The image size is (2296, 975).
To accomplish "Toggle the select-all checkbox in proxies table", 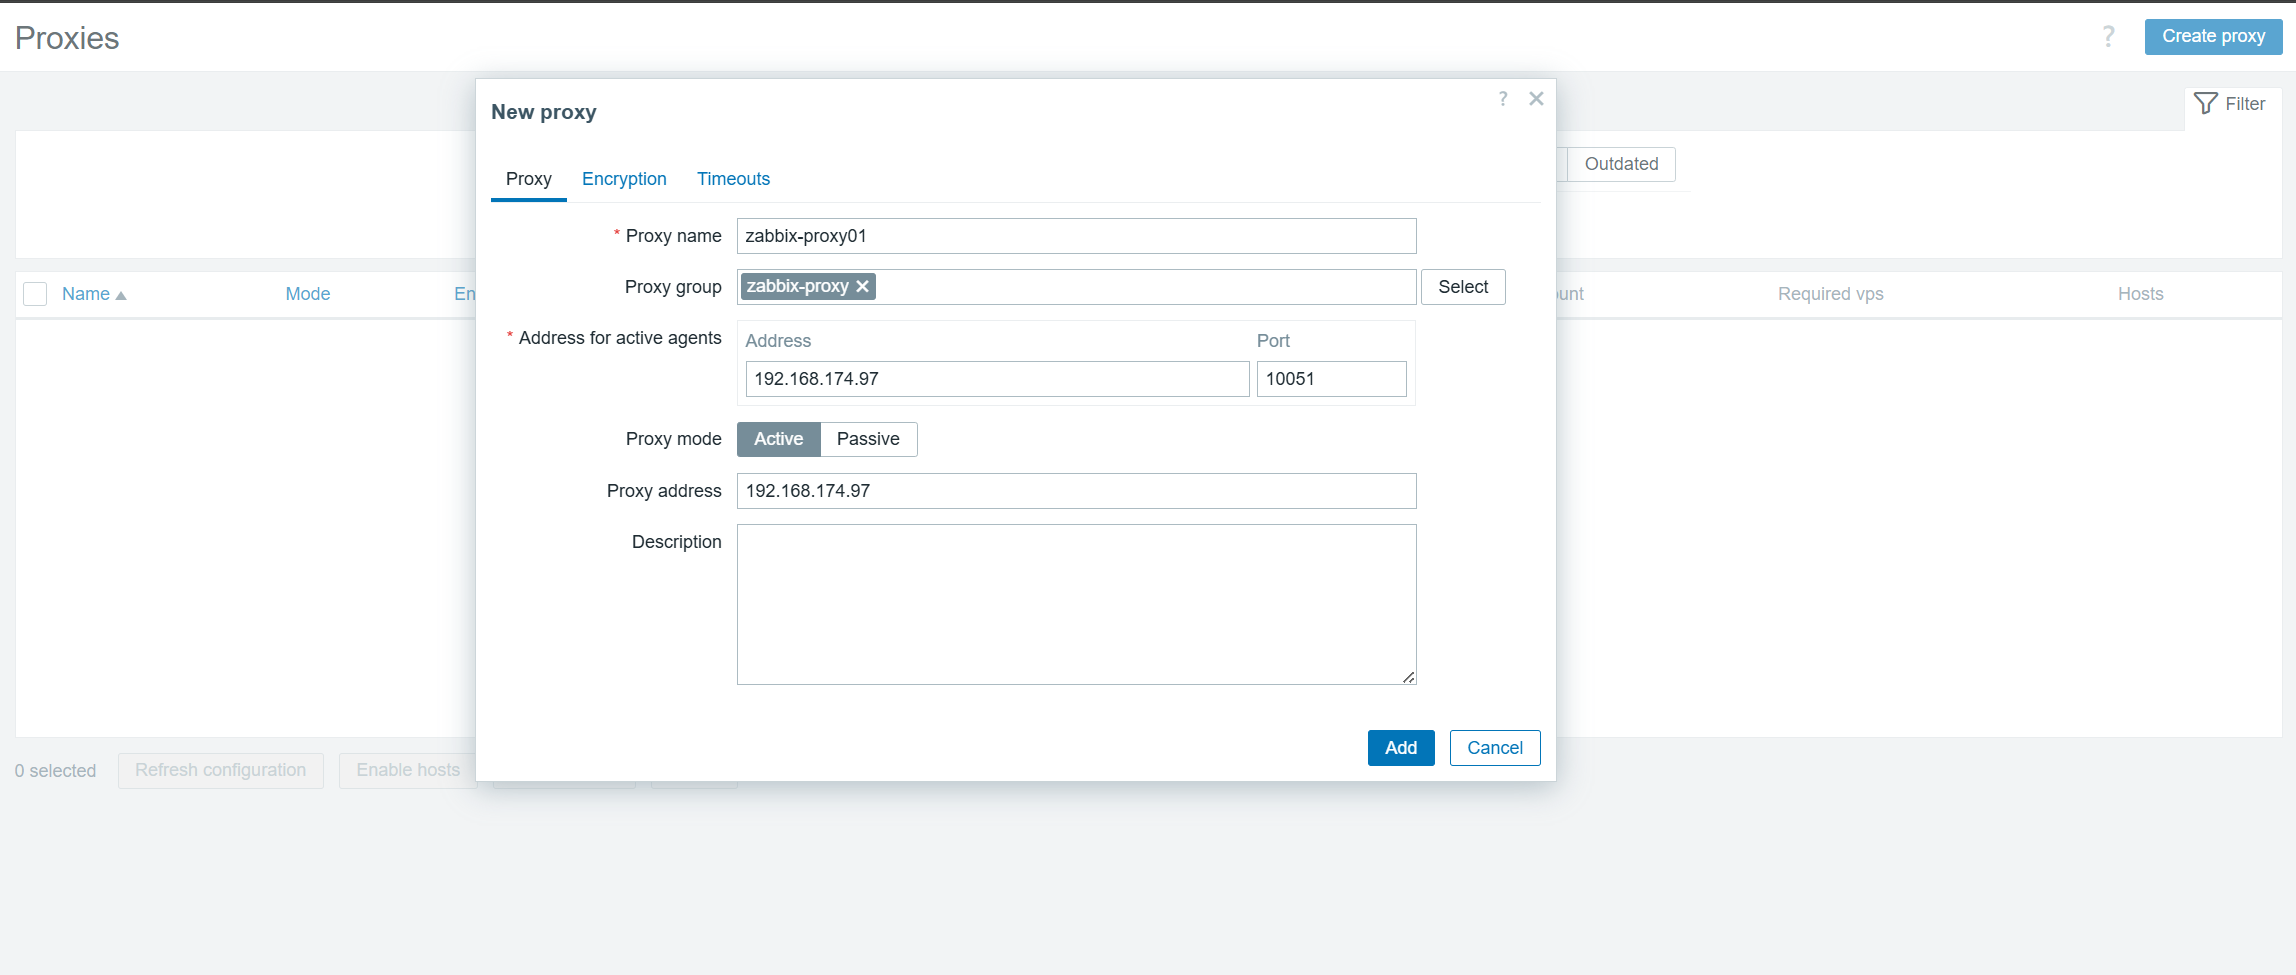I will 35,294.
